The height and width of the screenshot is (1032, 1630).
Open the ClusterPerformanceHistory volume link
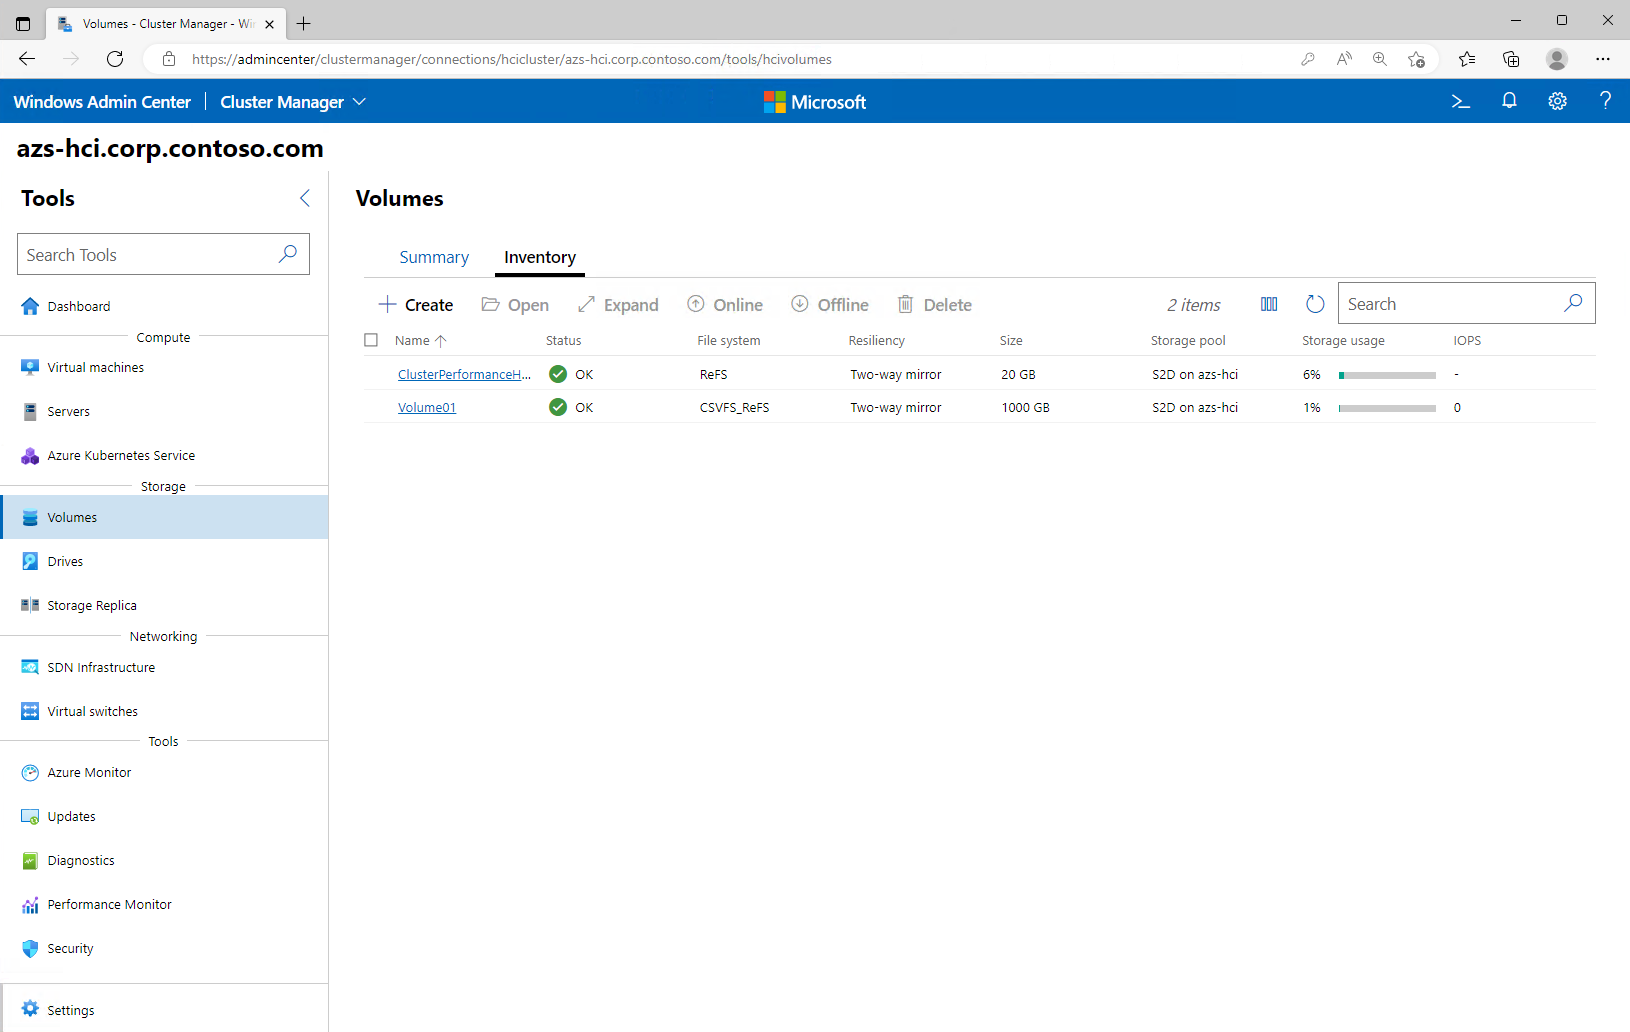click(x=464, y=375)
